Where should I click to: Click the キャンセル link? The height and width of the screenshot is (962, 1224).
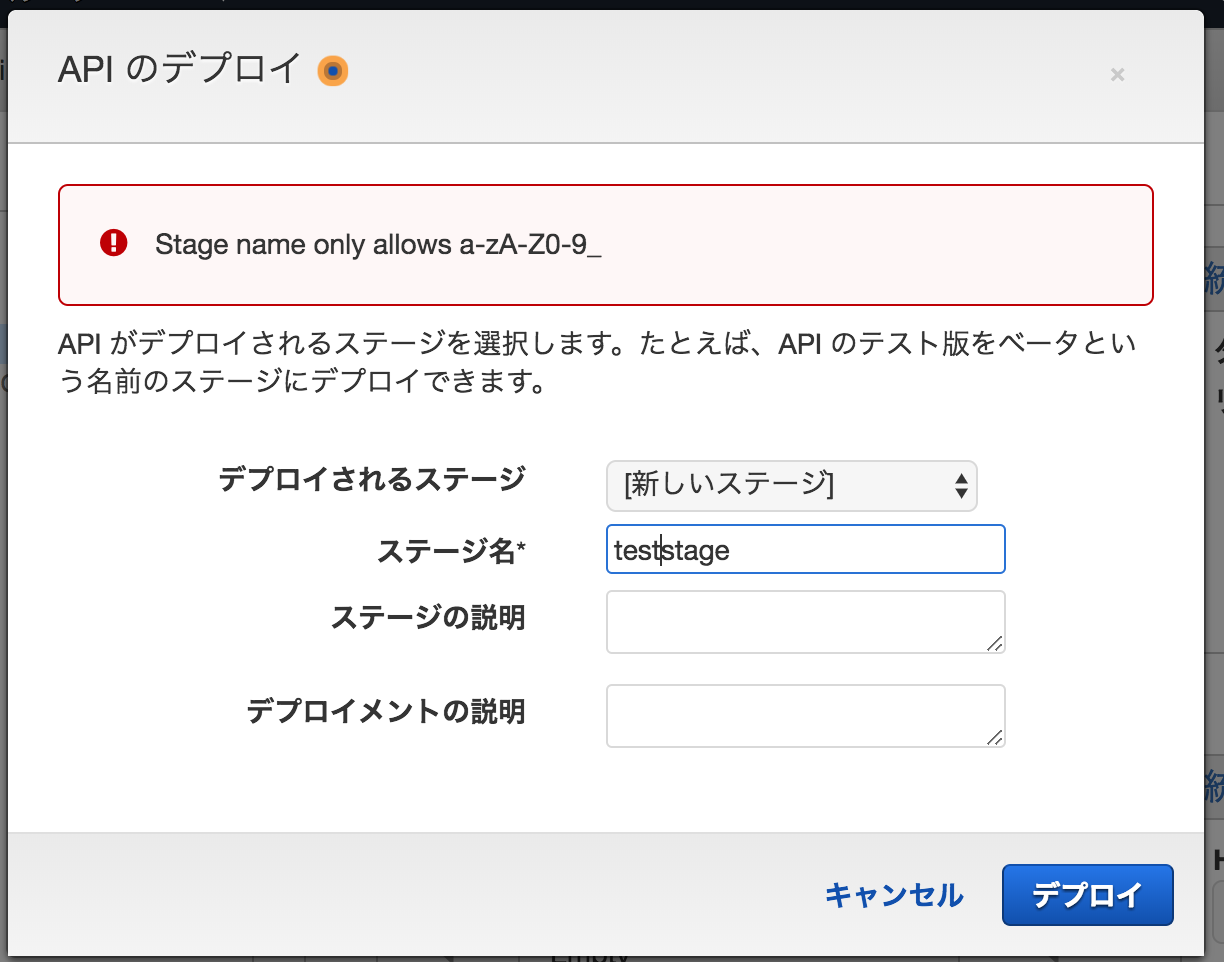pos(893,895)
